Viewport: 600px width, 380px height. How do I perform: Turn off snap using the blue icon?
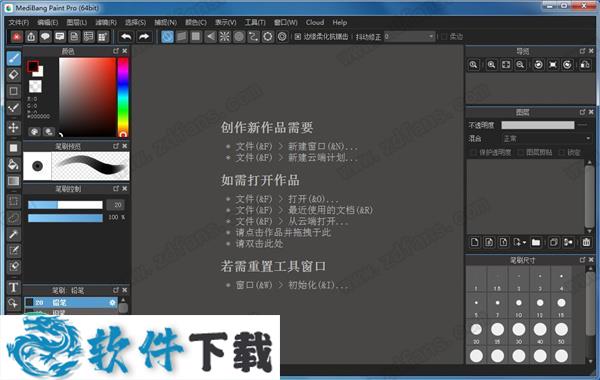[167, 37]
